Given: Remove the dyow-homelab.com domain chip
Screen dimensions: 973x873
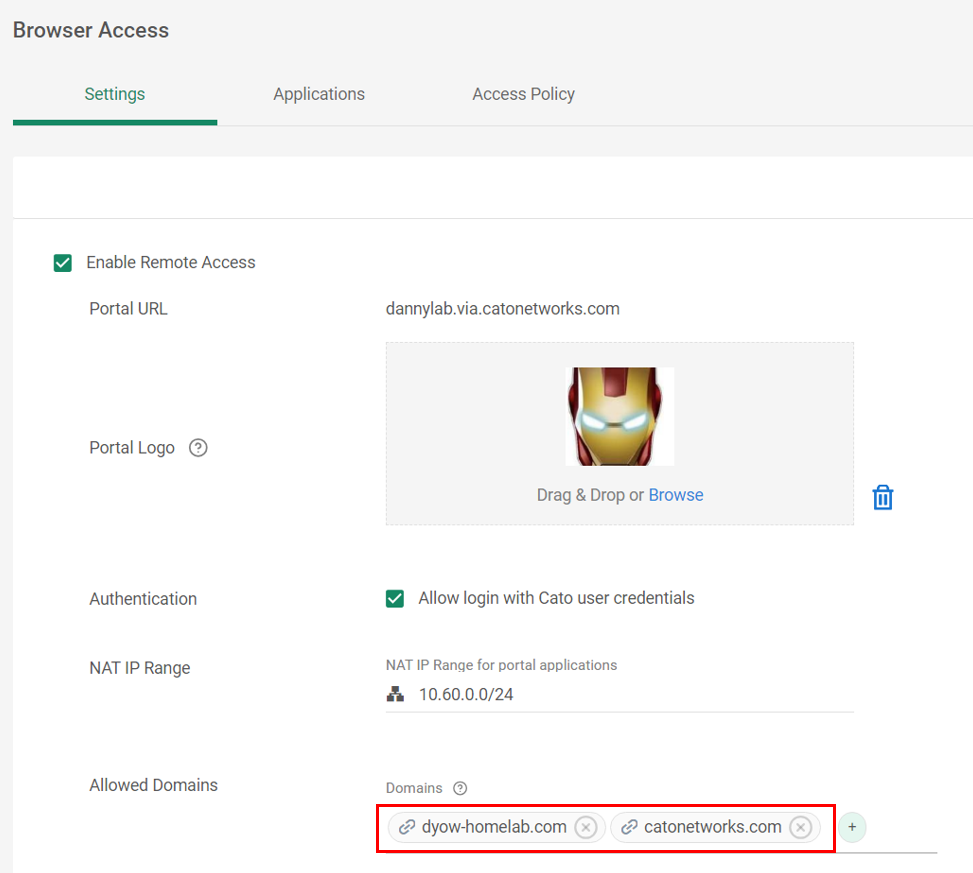Looking at the screenshot, I should 587,827.
